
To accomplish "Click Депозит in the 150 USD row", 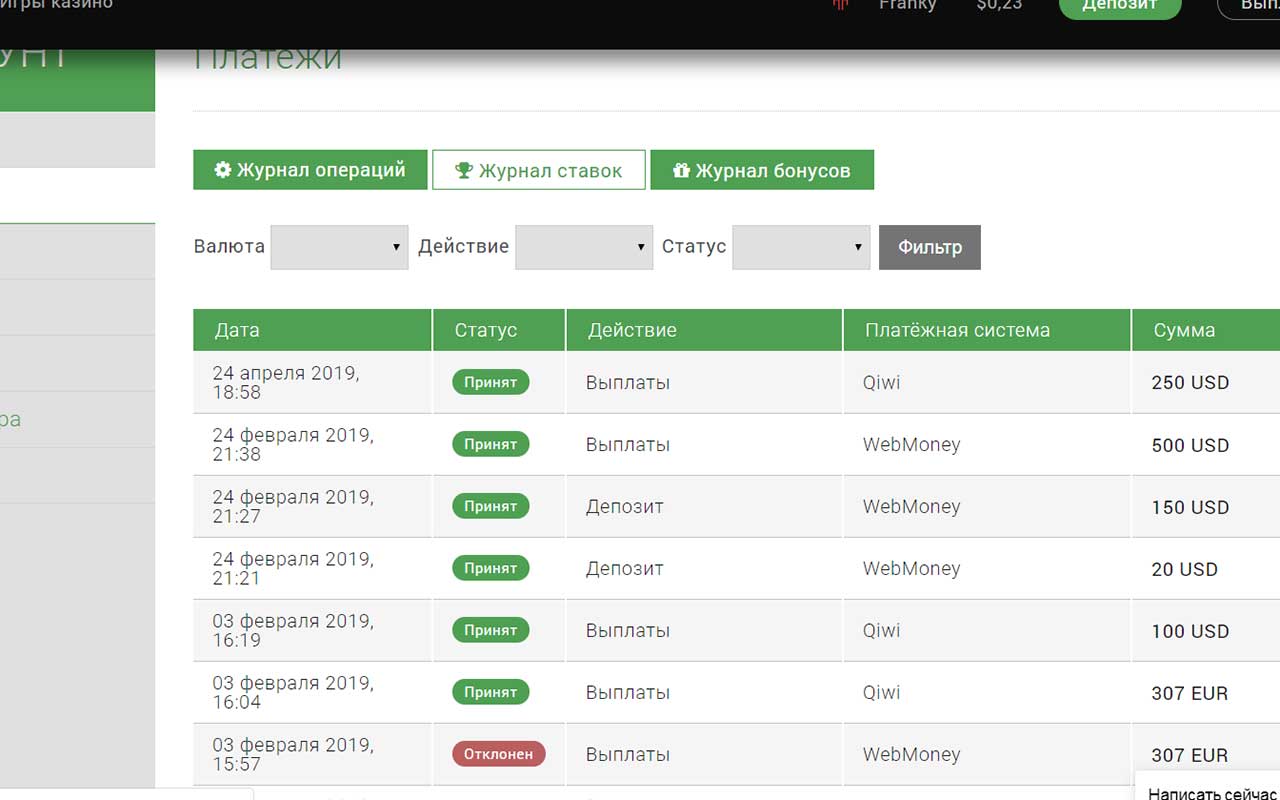I will [x=625, y=507].
